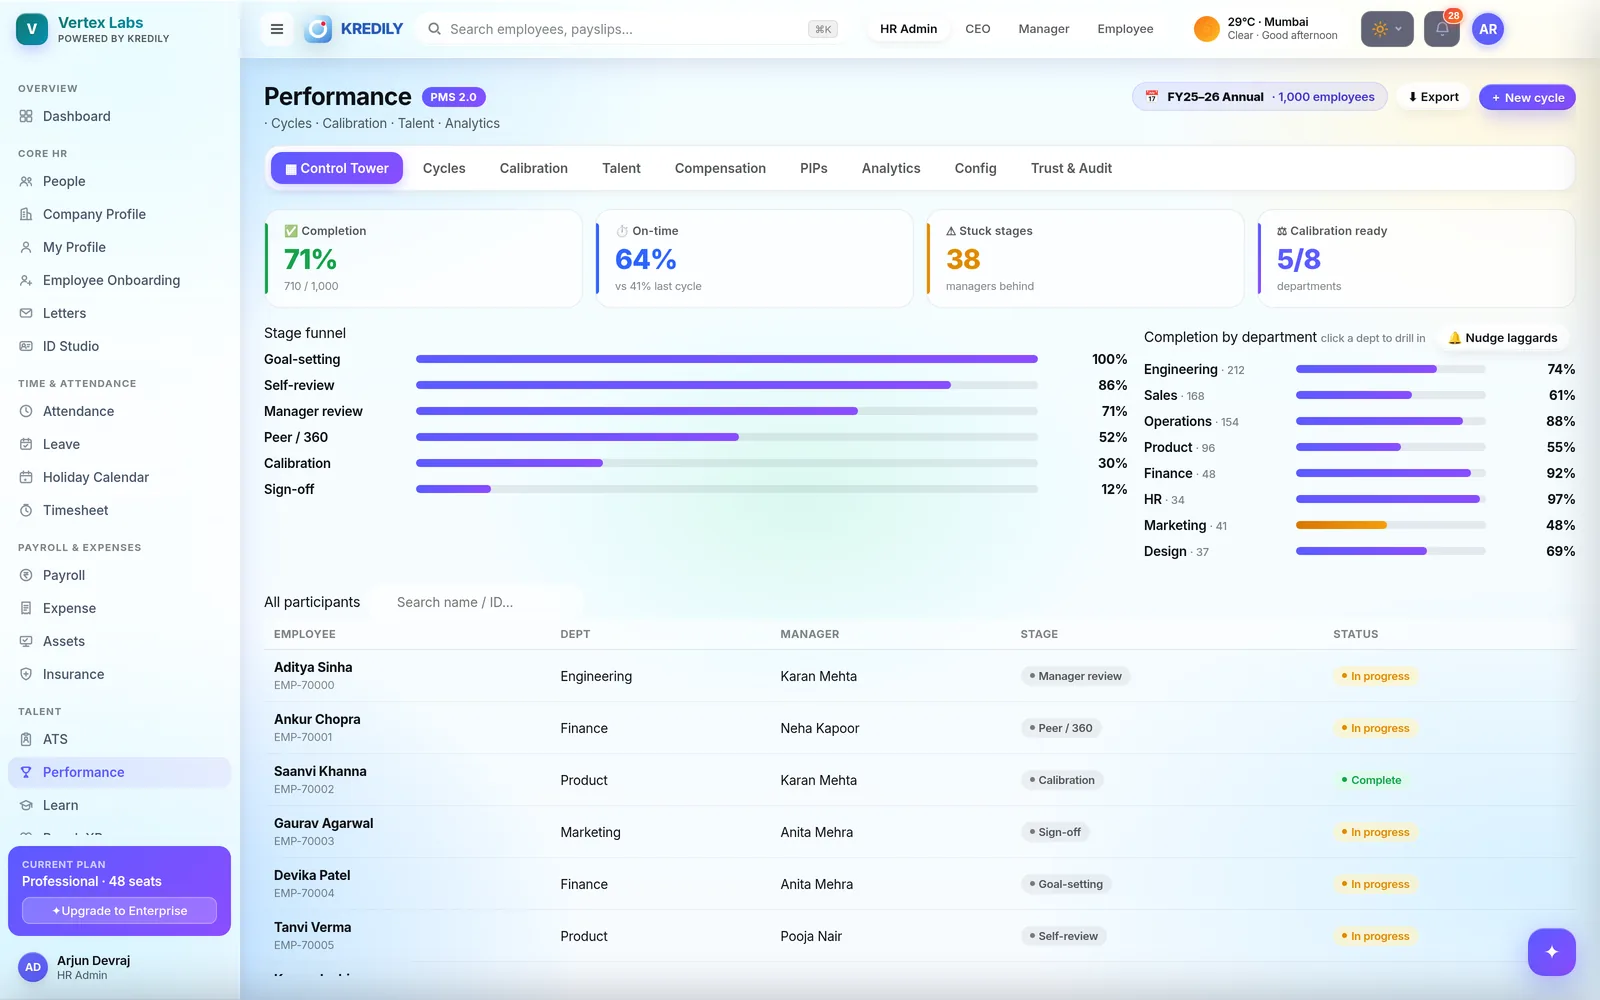
Task: Select the Control Tower tab
Action: (x=337, y=168)
